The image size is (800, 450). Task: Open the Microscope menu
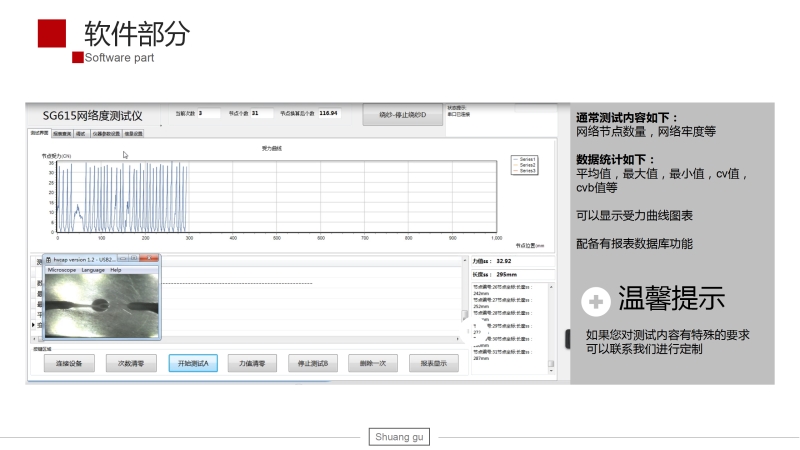pos(61,270)
